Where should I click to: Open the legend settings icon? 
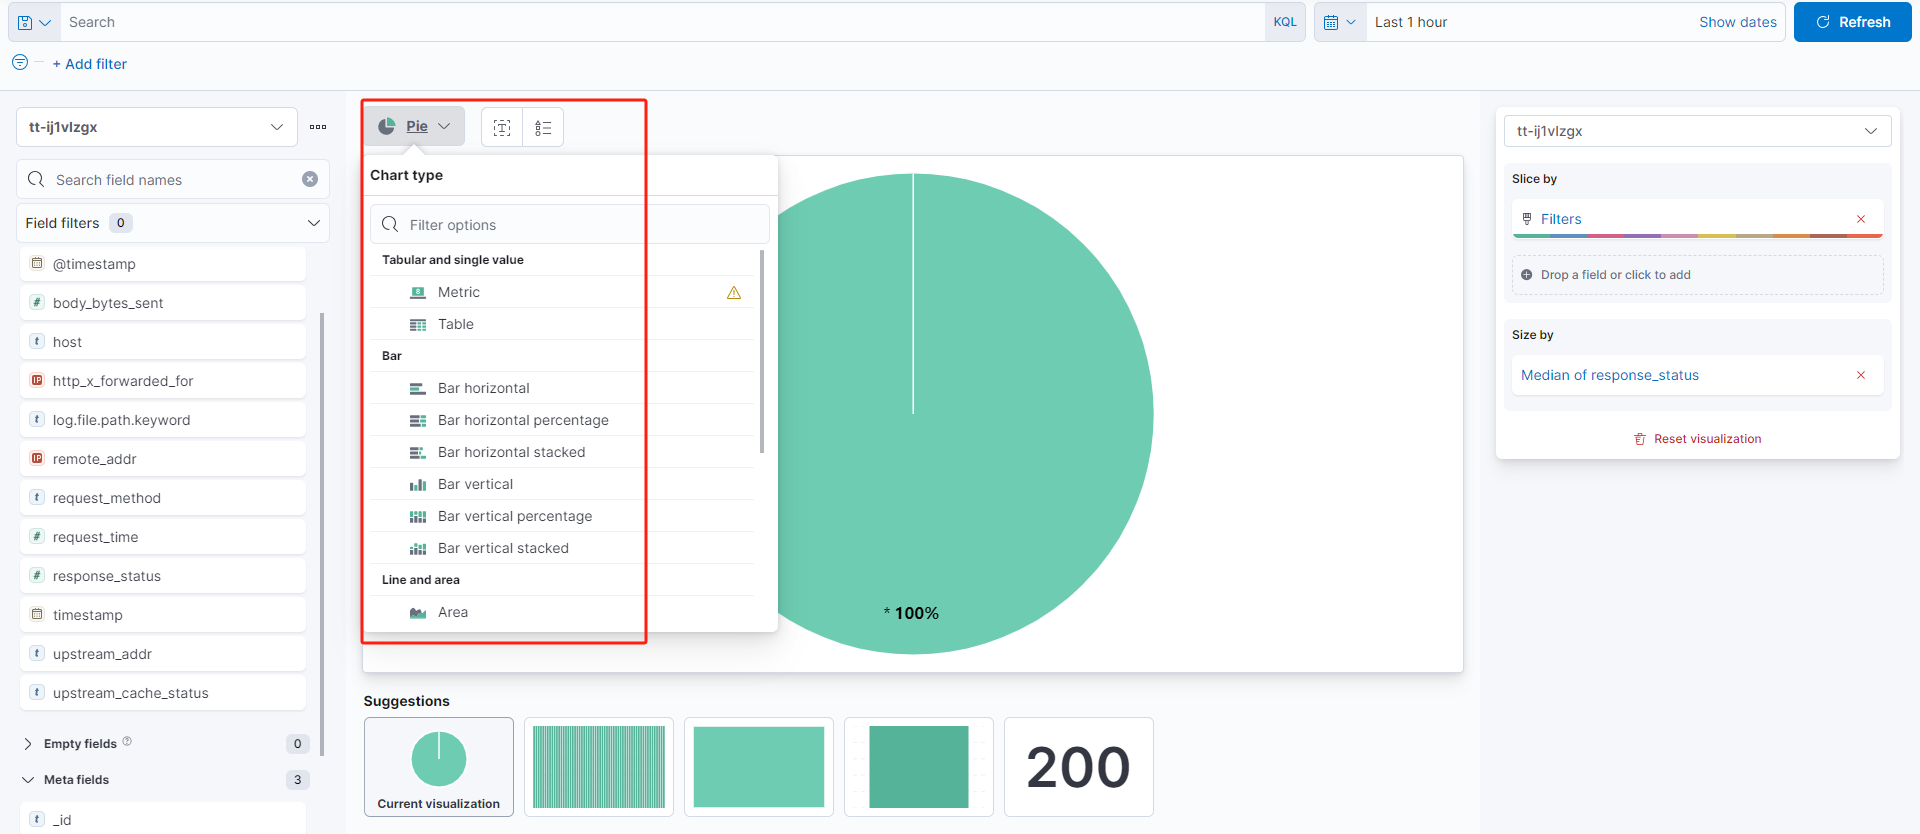pos(543,127)
